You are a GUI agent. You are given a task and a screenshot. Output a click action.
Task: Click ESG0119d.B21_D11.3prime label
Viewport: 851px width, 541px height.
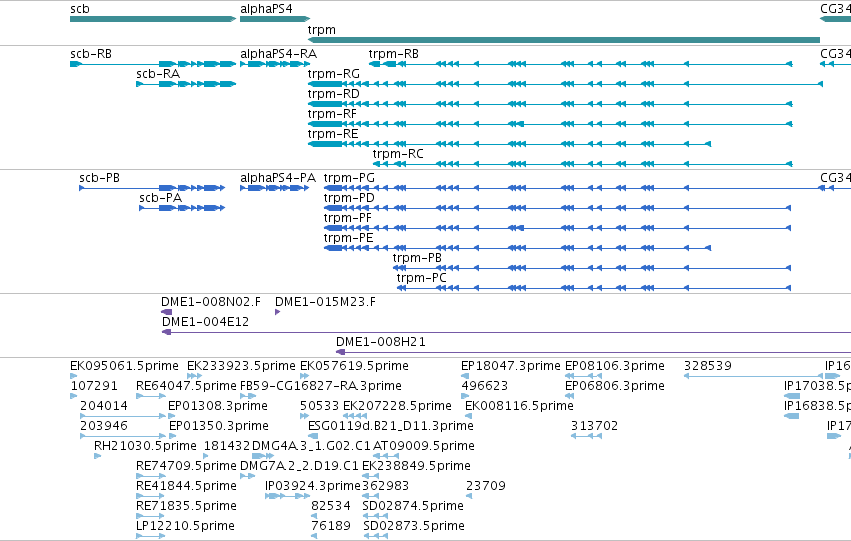click(x=391, y=426)
